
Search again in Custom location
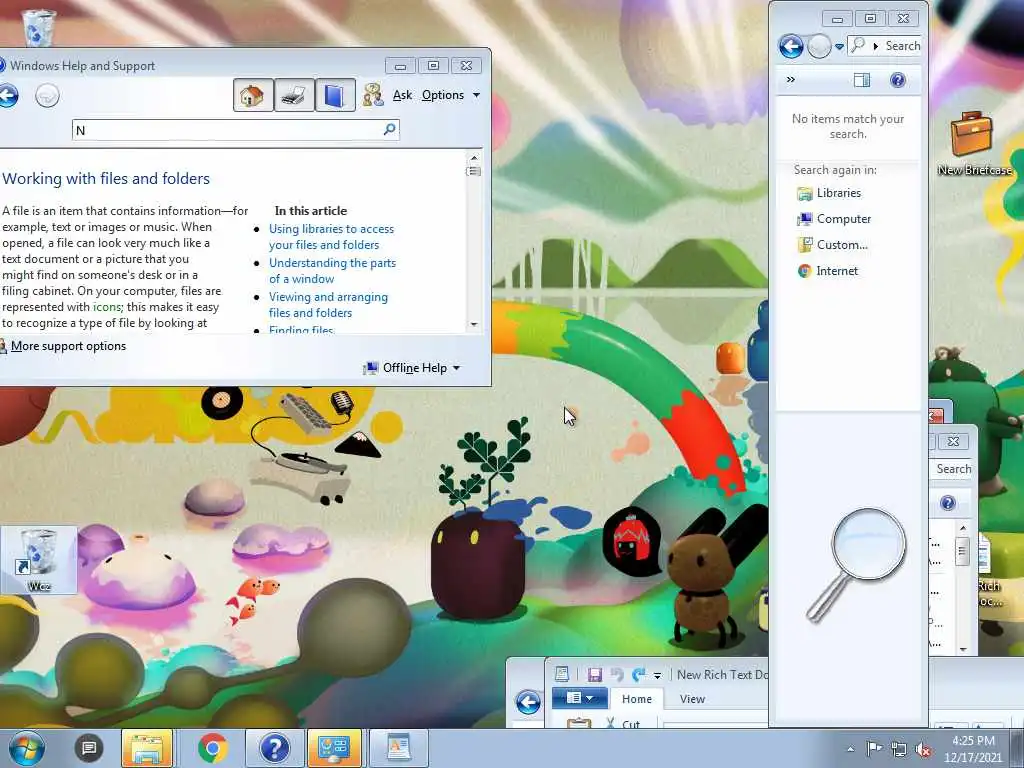pos(833,246)
